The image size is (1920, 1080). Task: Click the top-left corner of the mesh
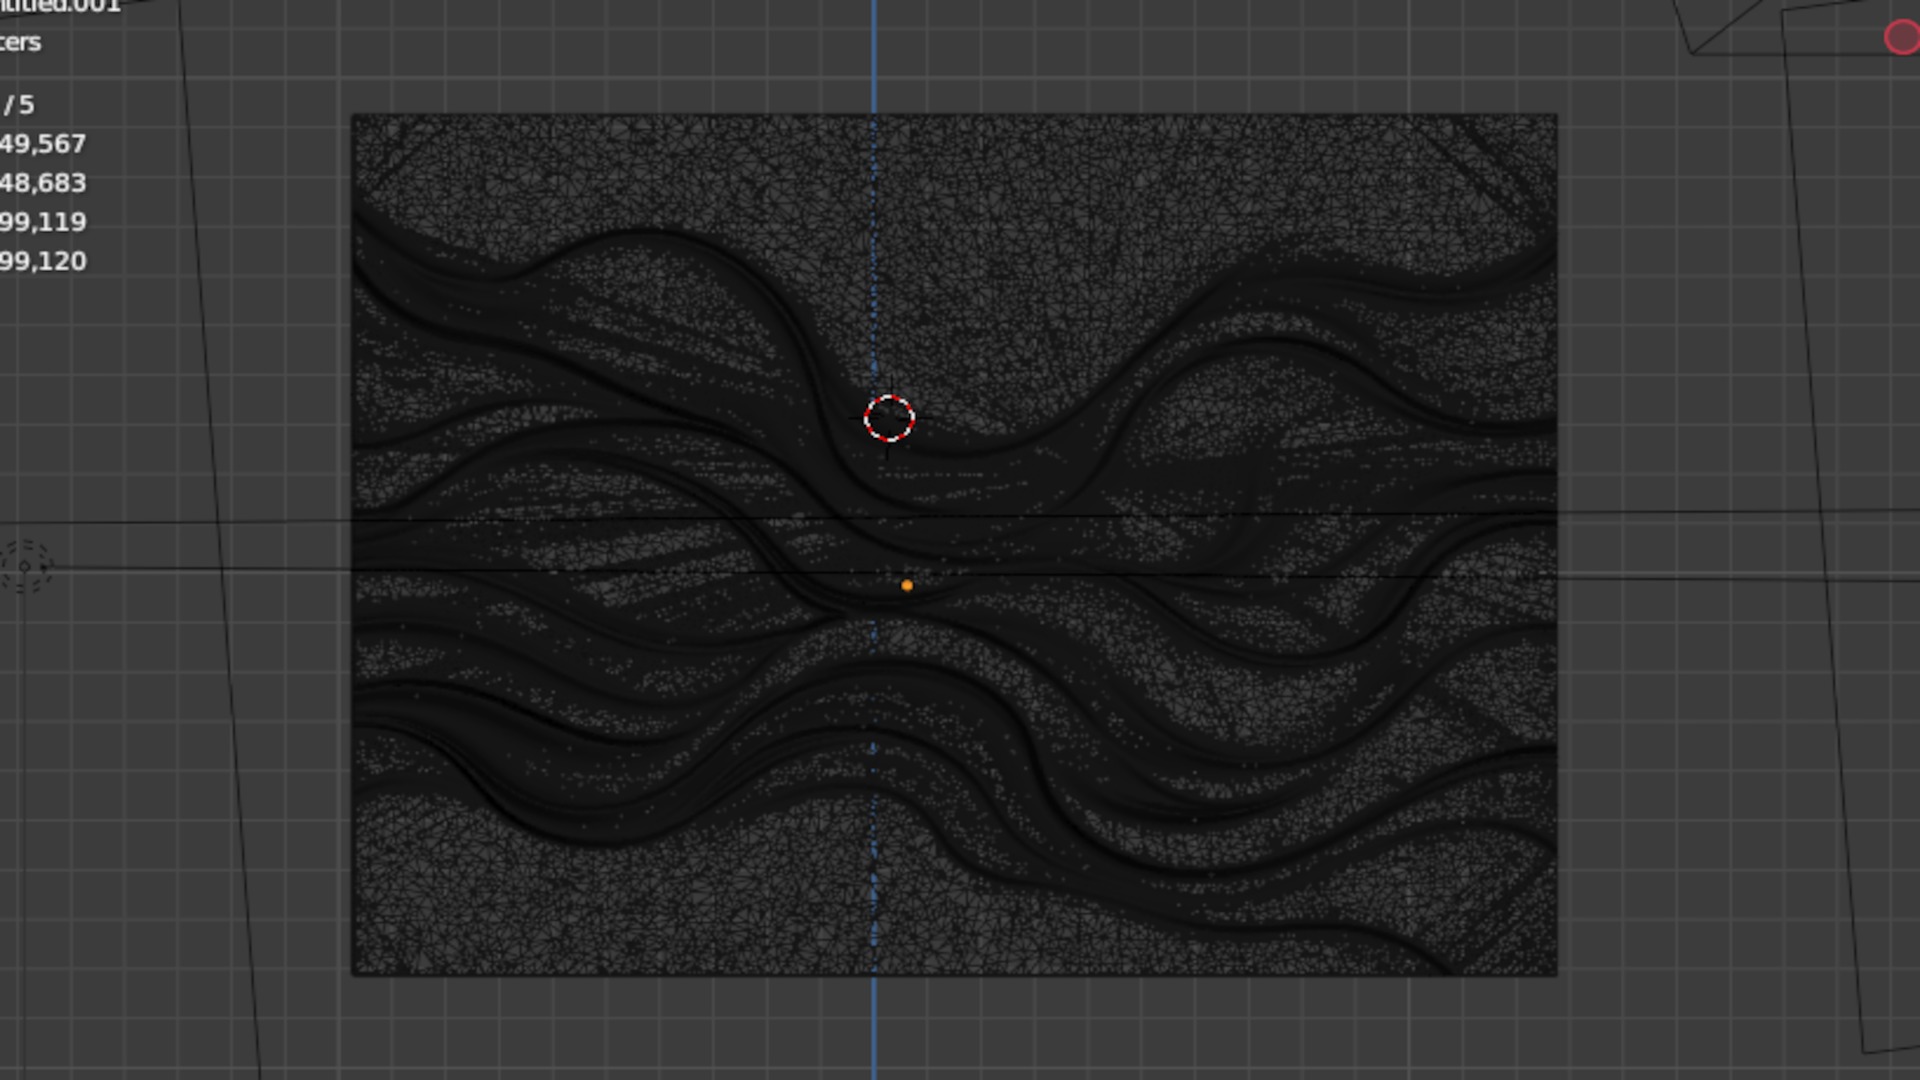353,116
